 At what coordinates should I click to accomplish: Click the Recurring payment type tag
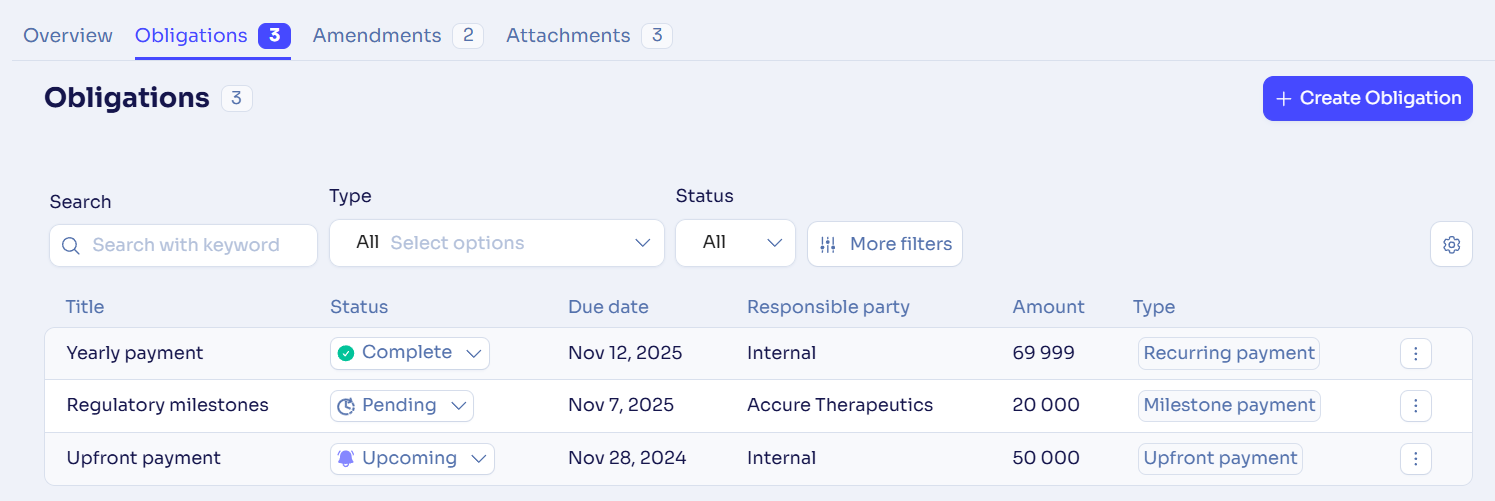(1229, 353)
